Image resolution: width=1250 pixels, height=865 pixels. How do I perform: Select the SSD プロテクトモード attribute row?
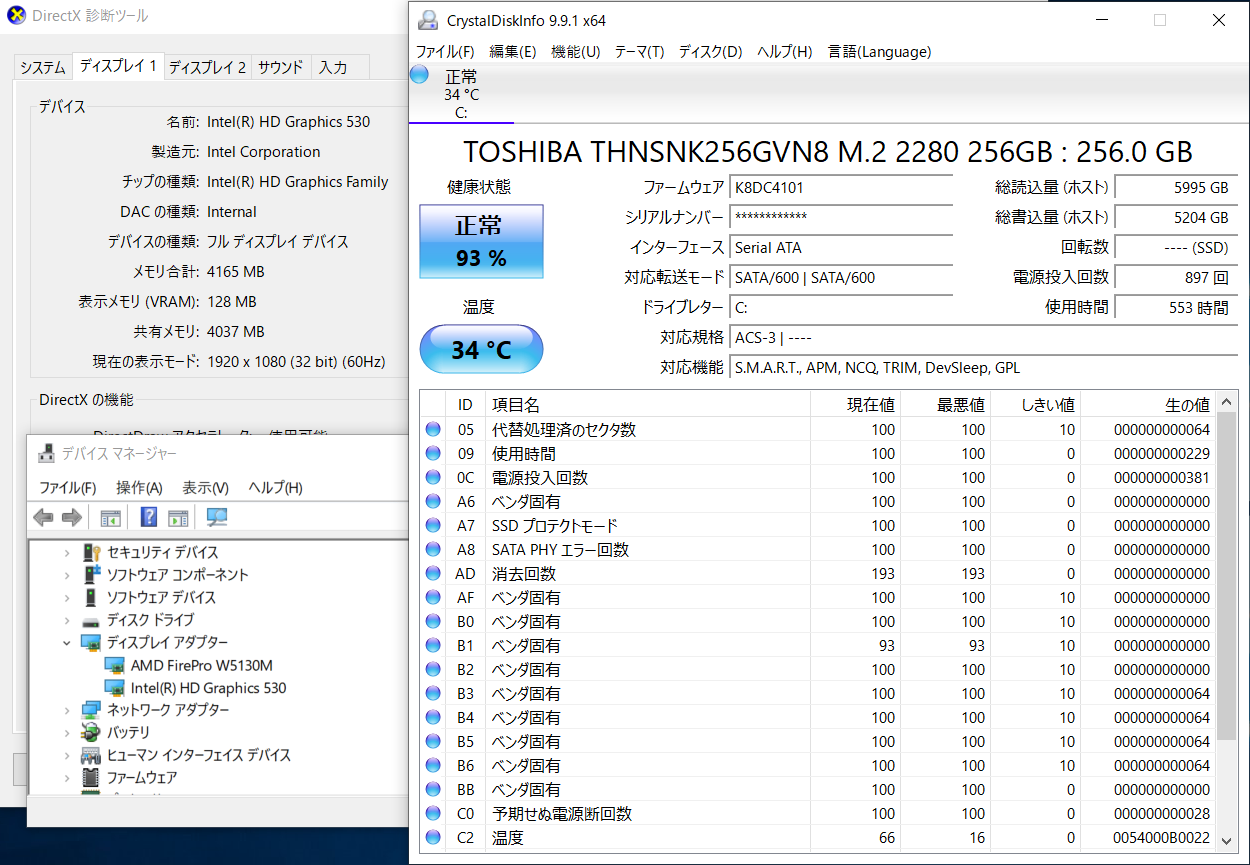click(820, 526)
